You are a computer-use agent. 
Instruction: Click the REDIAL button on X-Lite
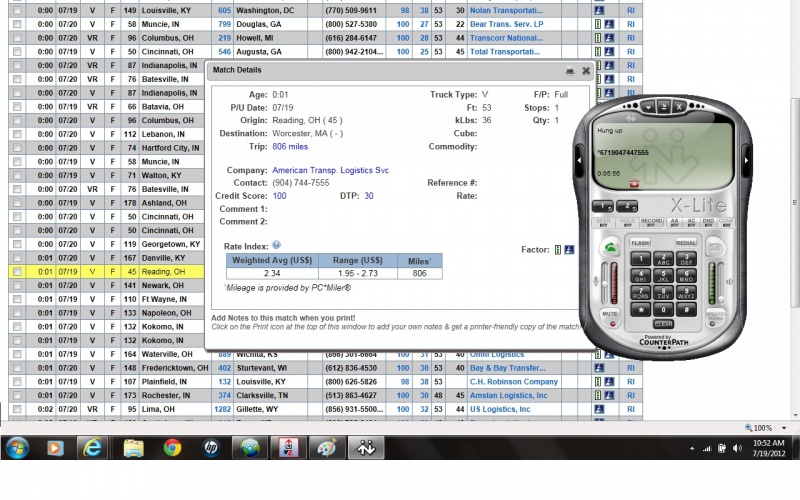[x=686, y=243]
